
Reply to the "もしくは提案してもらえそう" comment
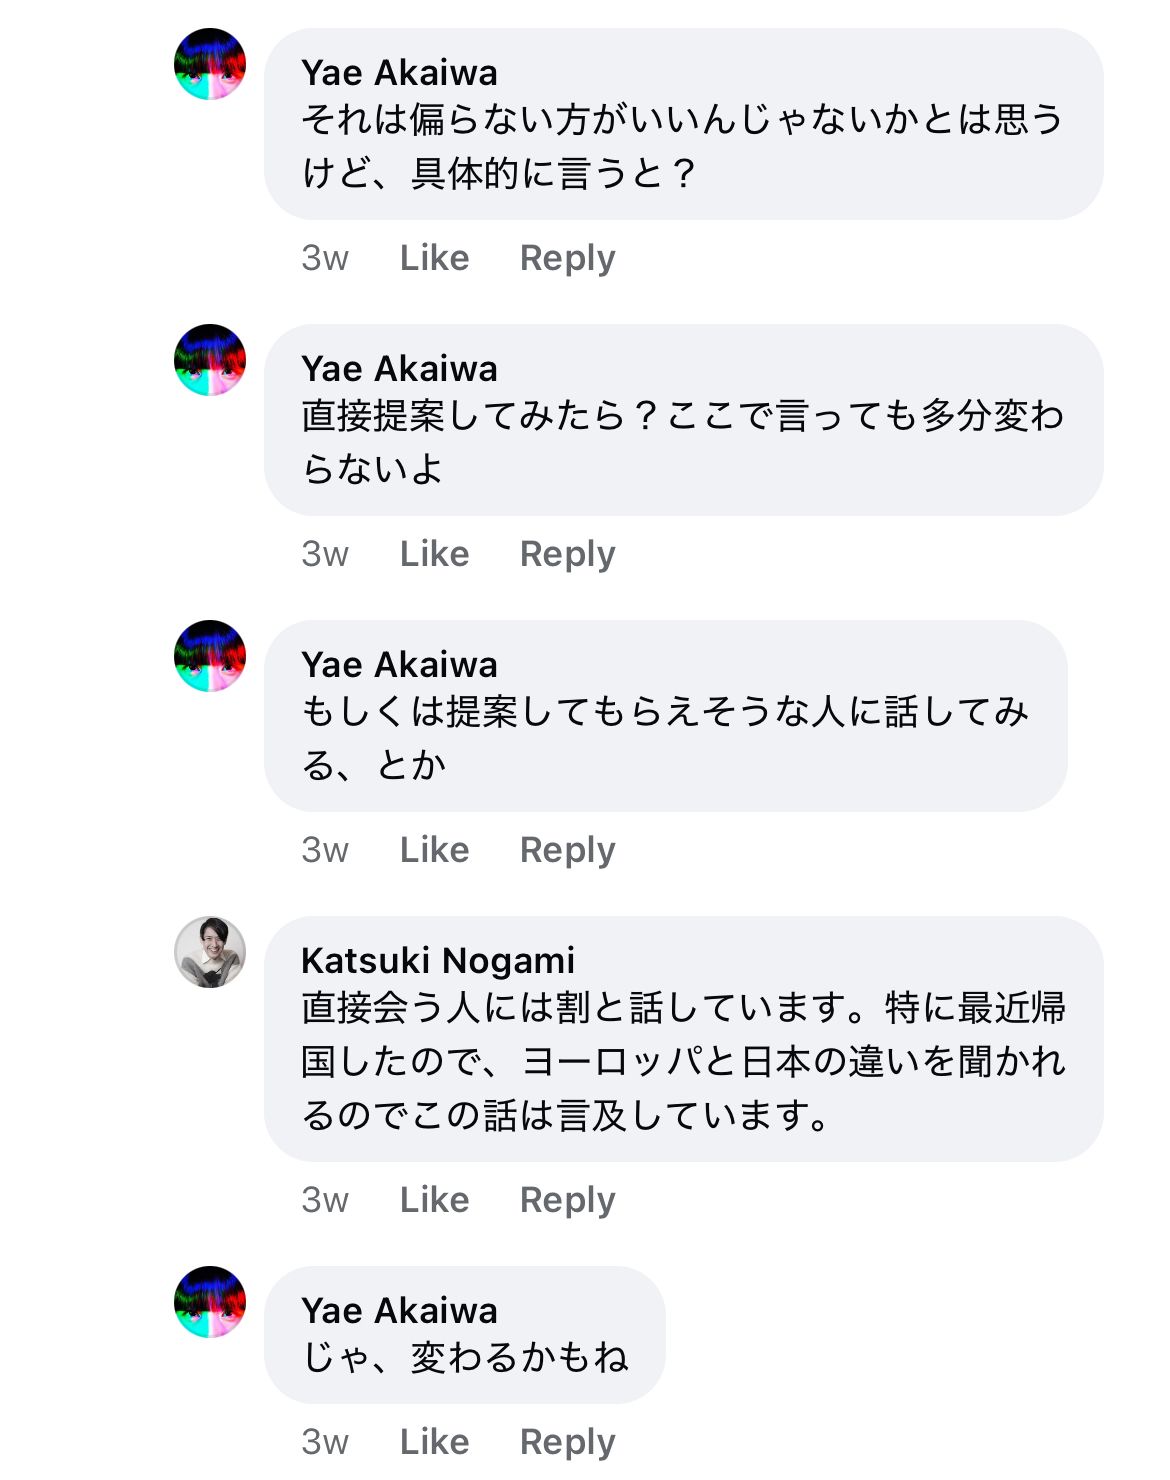coord(567,850)
